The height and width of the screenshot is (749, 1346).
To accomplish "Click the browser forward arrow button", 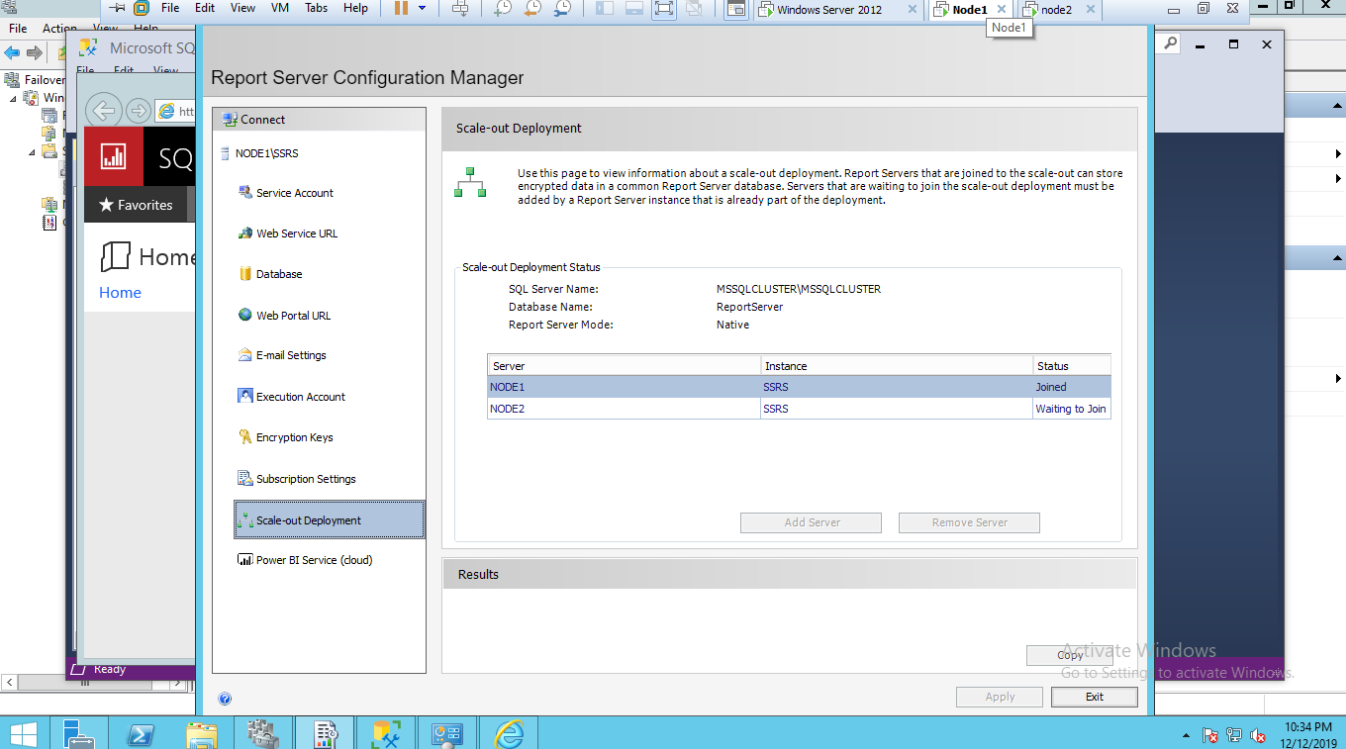I will tap(139, 110).
